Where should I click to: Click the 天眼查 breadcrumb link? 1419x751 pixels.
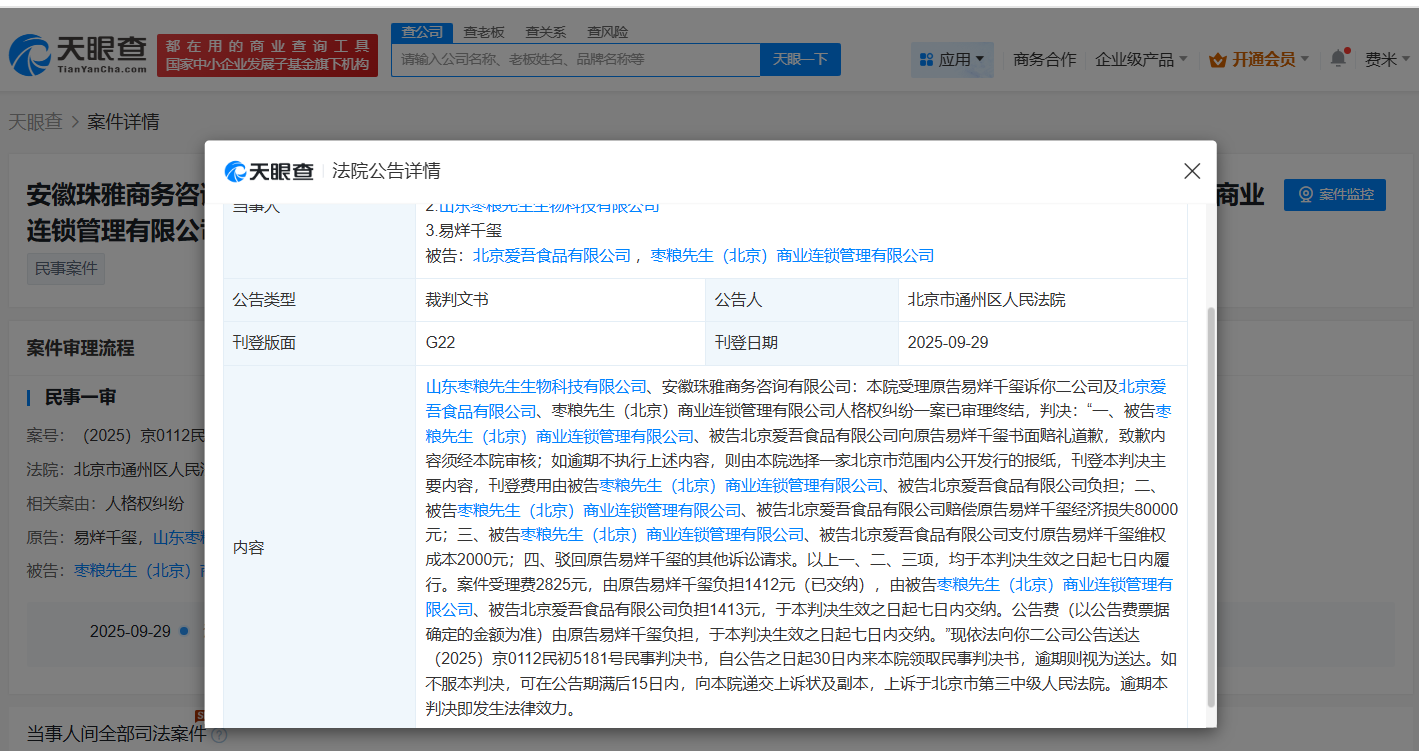tap(35, 122)
